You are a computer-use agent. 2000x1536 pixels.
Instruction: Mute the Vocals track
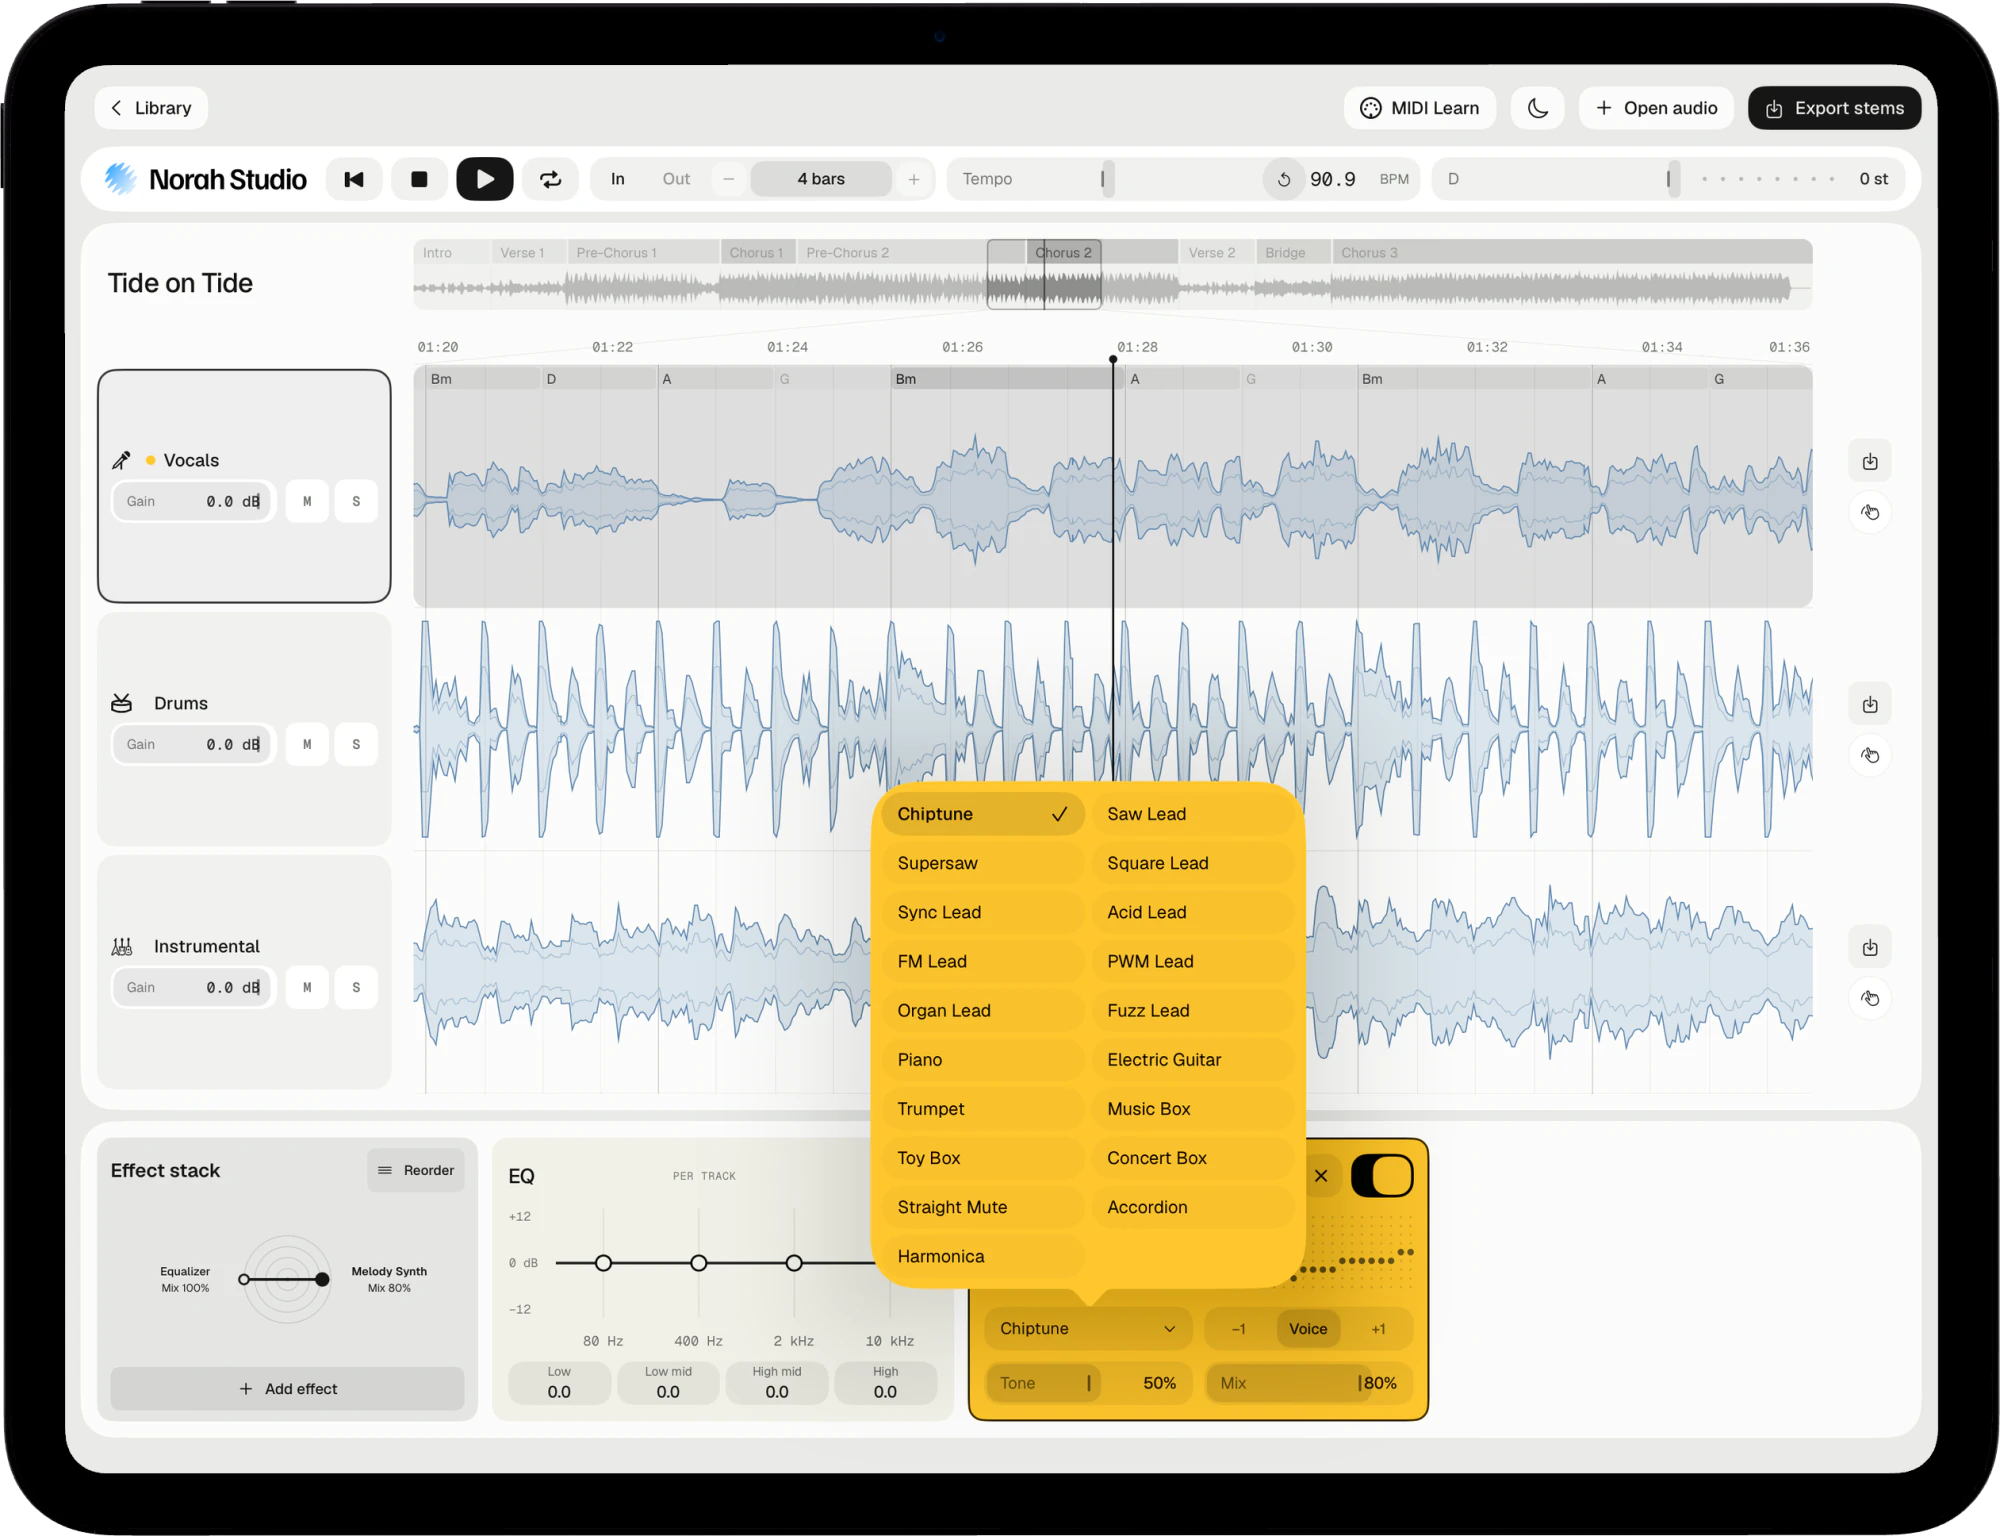click(307, 502)
